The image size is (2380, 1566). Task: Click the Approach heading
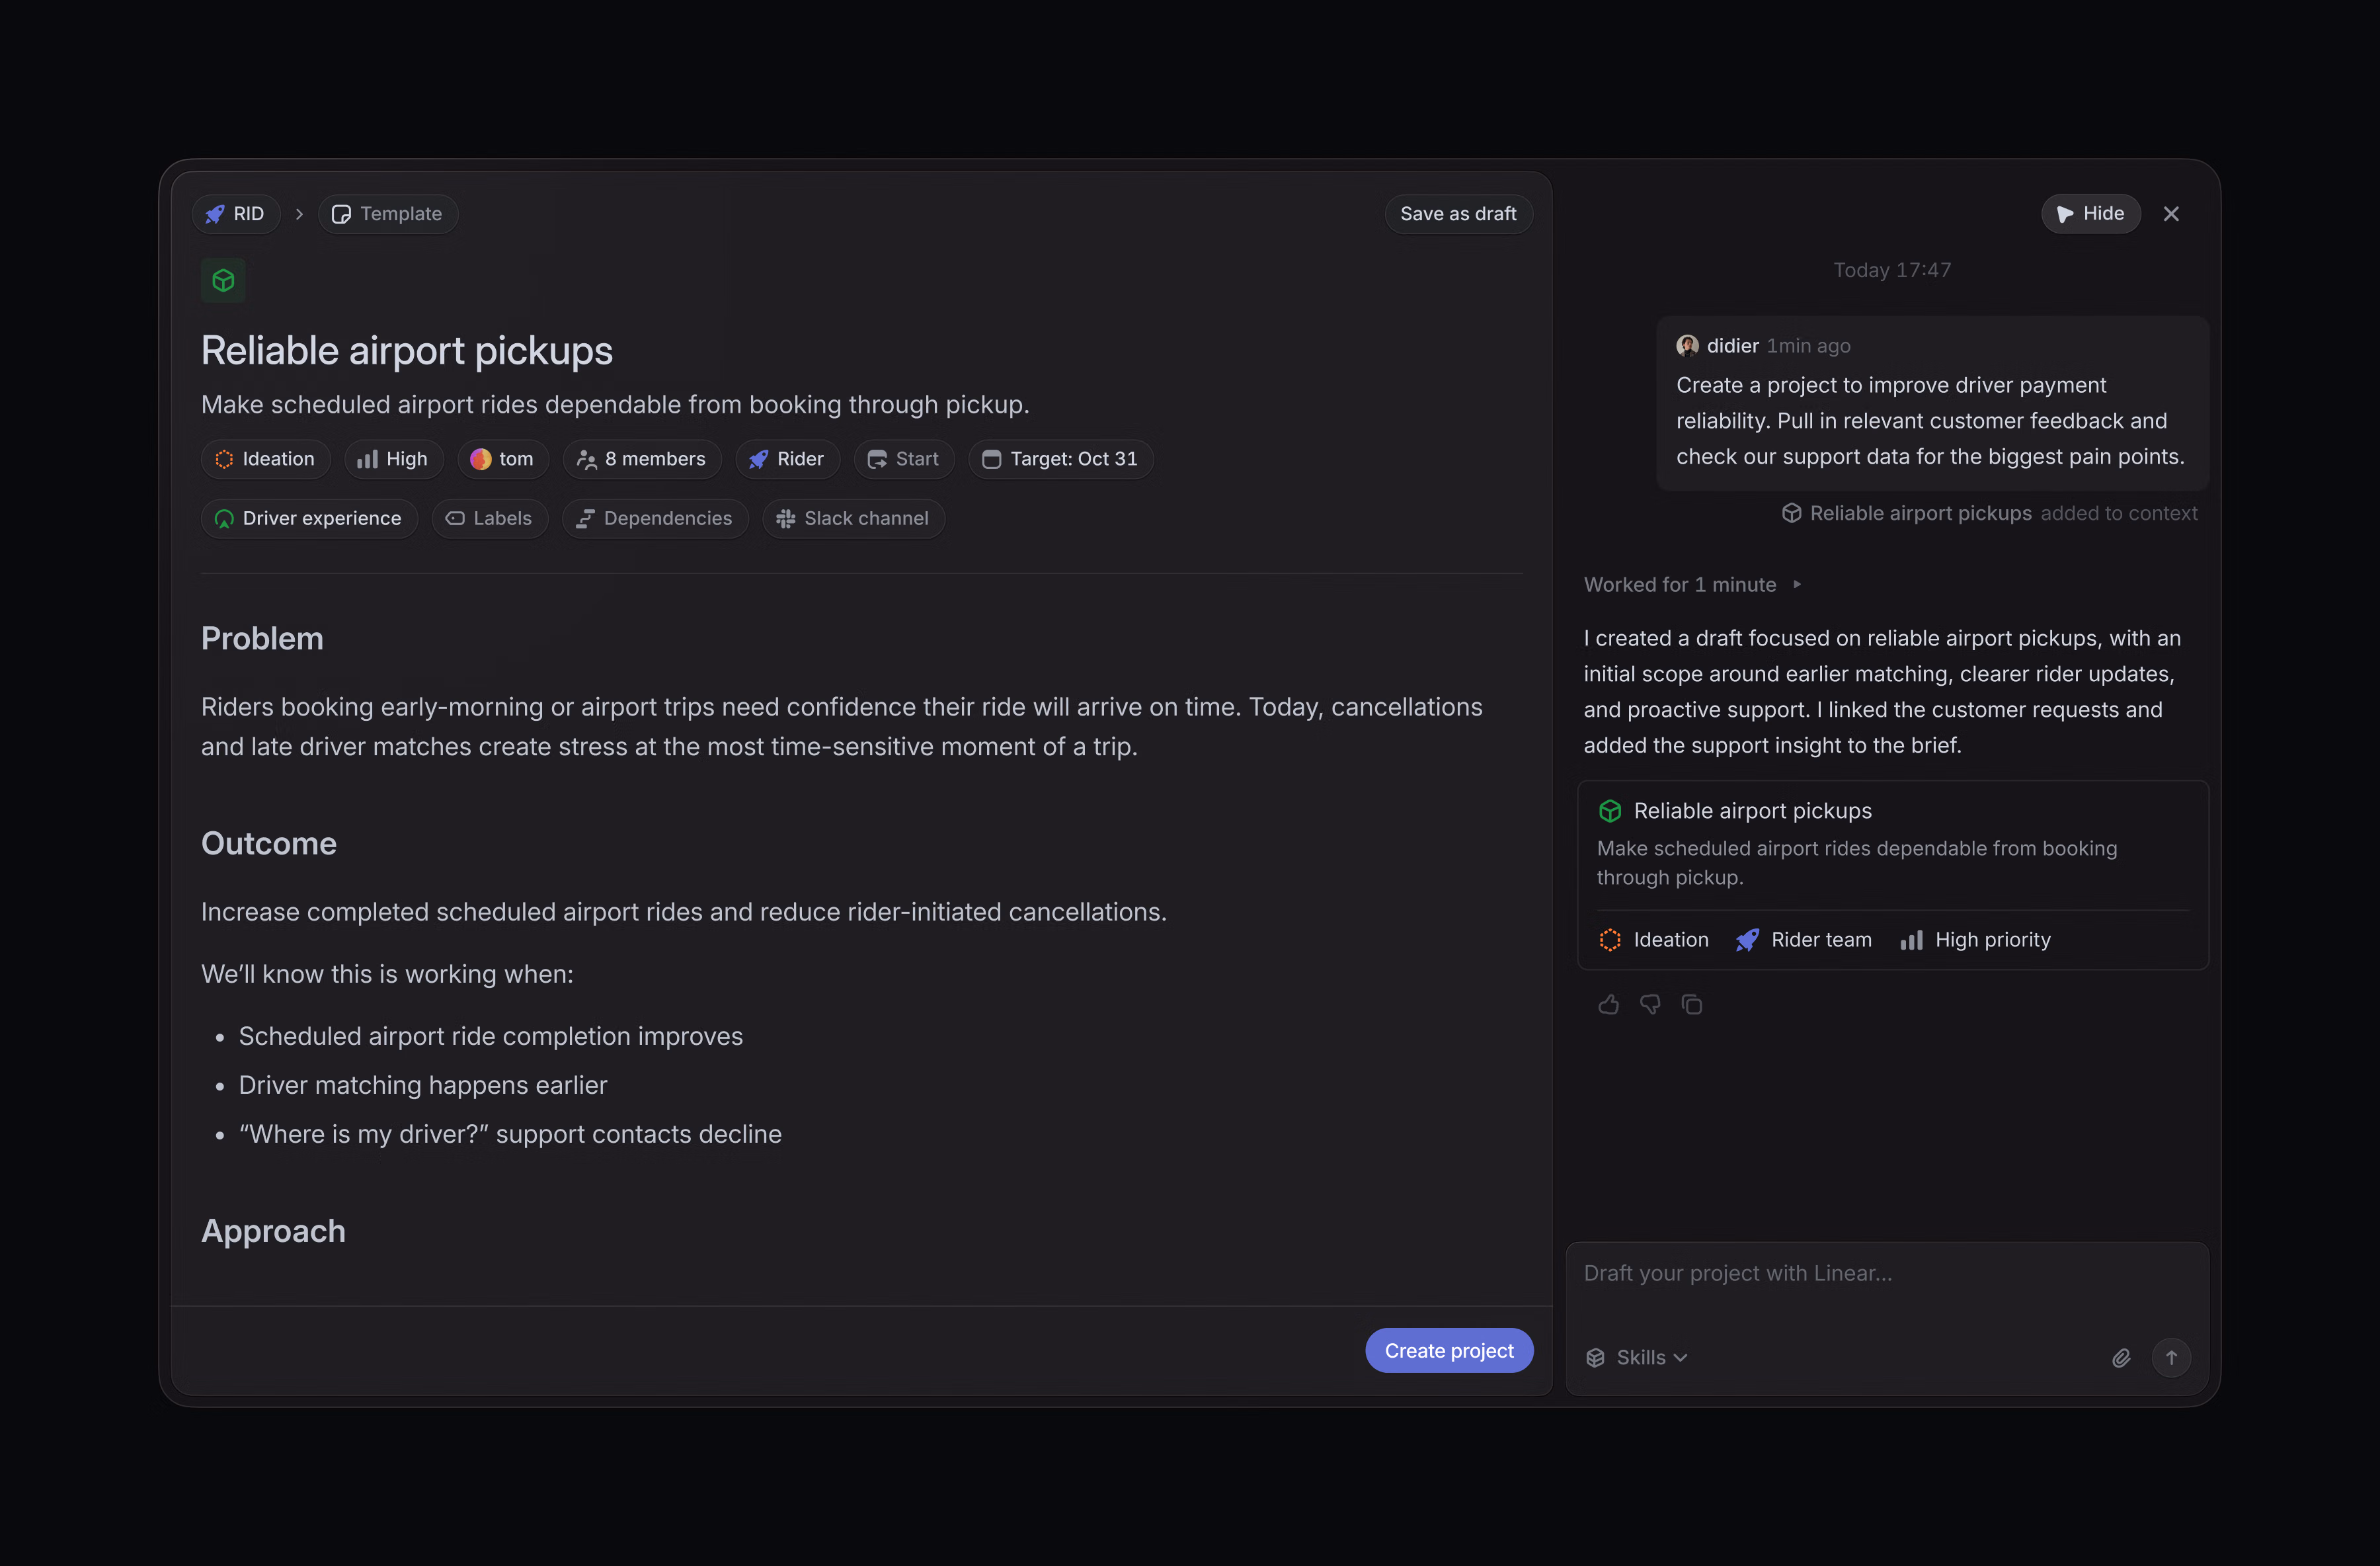pos(273,1231)
